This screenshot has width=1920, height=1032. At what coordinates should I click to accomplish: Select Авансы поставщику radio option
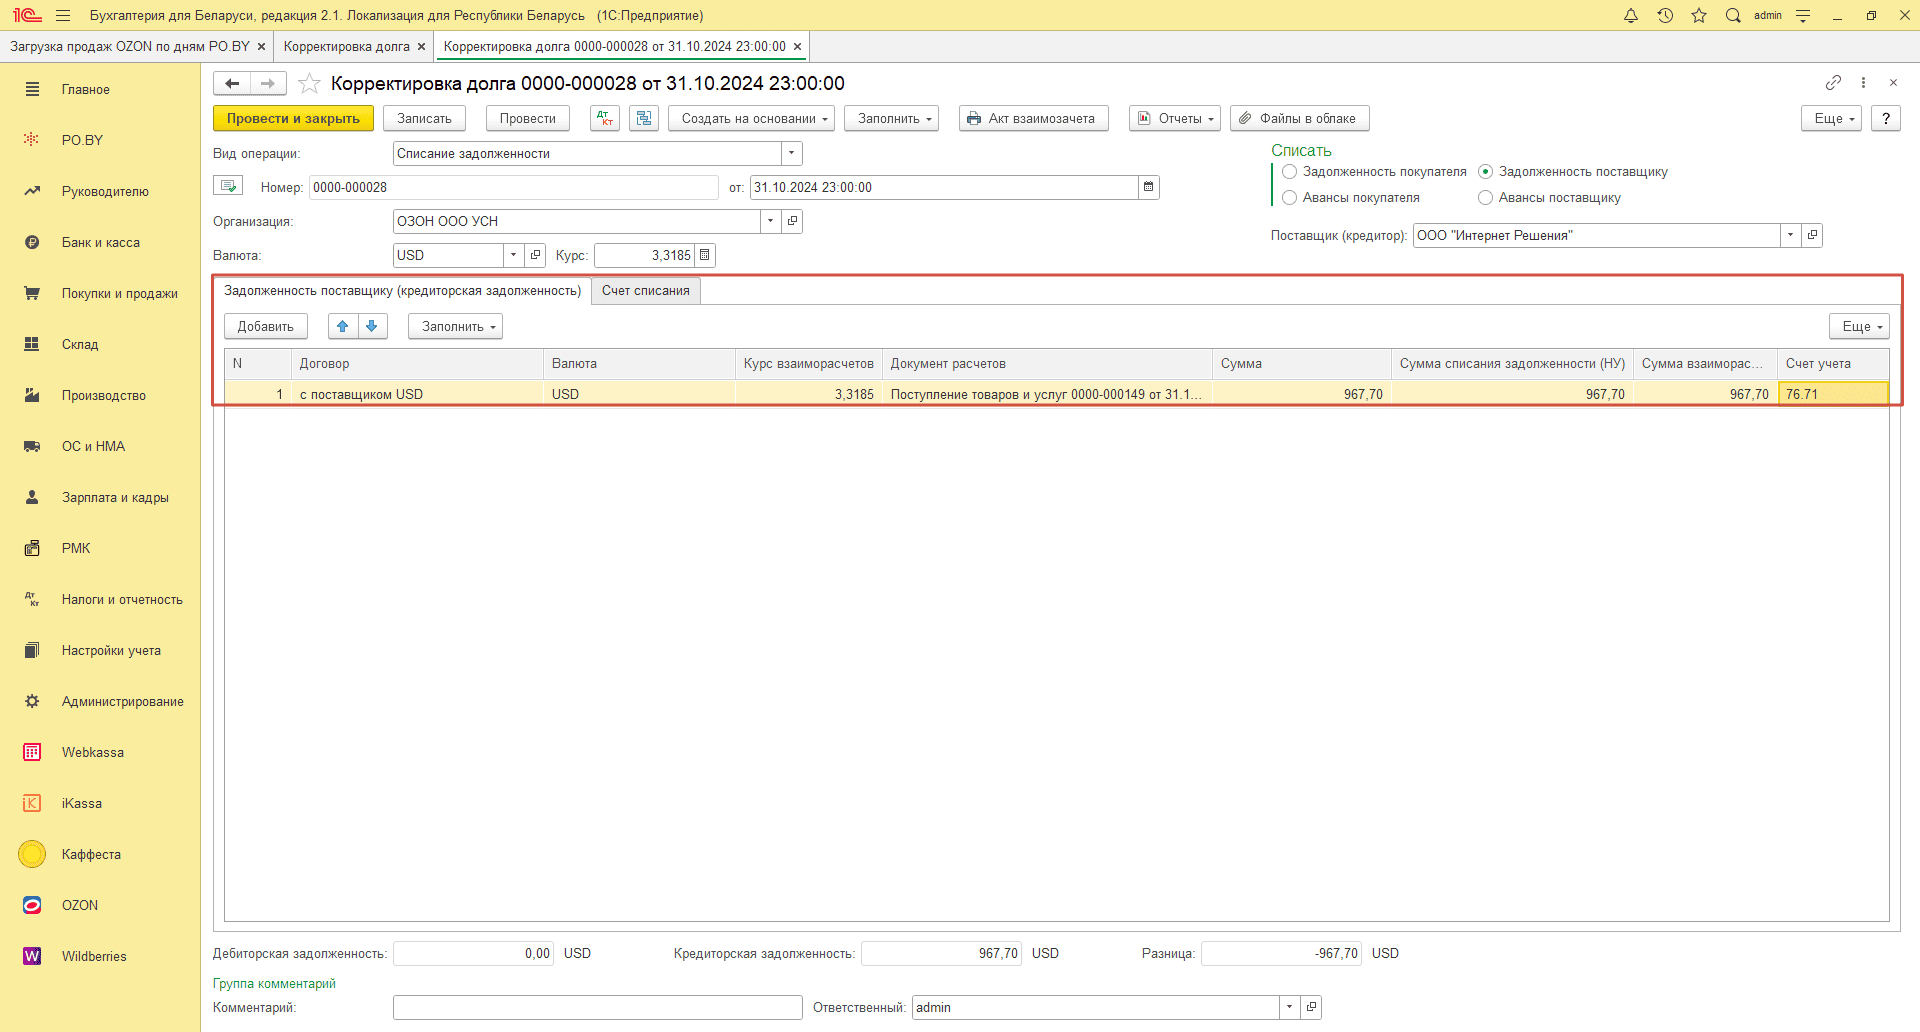[1486, 198]
